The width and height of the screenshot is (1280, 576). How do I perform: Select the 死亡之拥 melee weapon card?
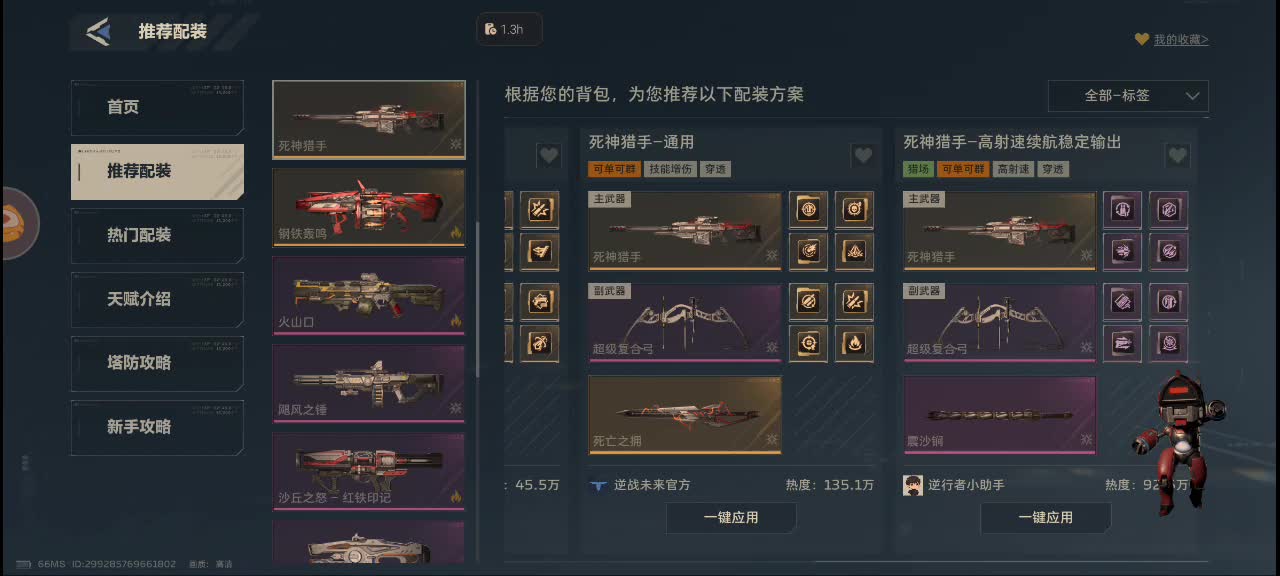click(685, 414)
